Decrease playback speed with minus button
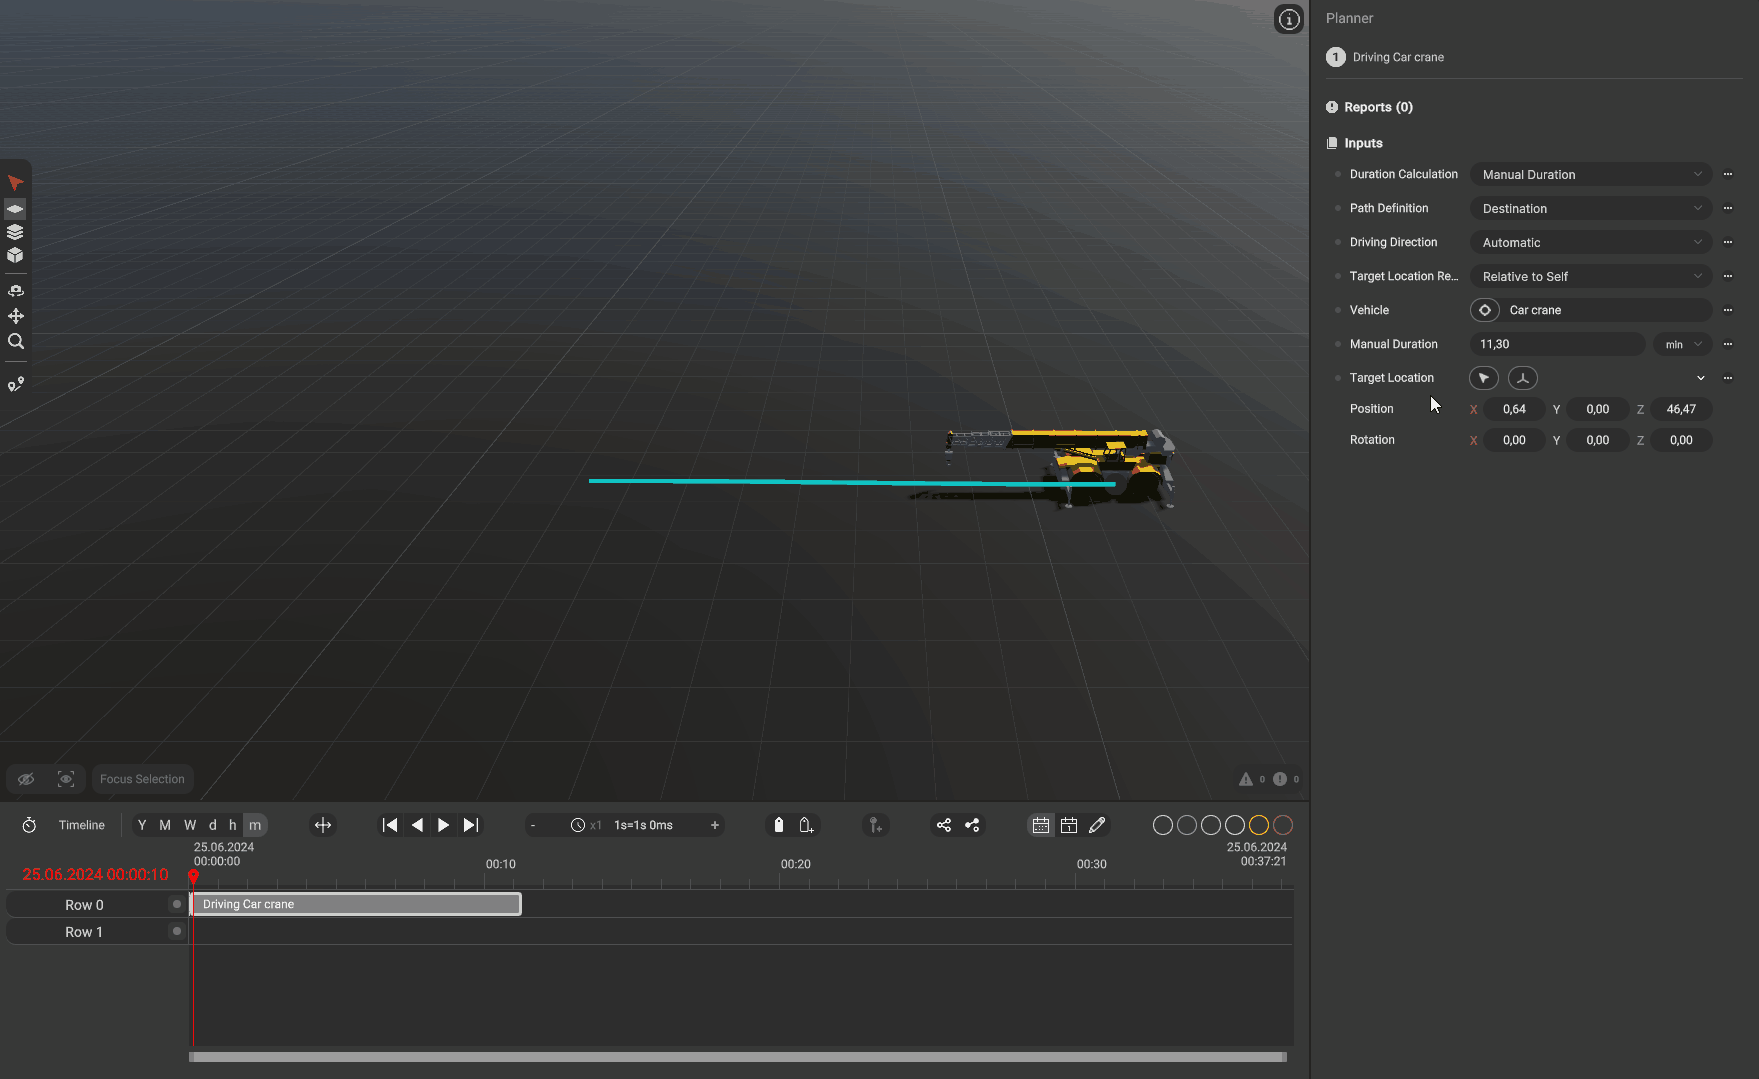 (x=533, y=825)
